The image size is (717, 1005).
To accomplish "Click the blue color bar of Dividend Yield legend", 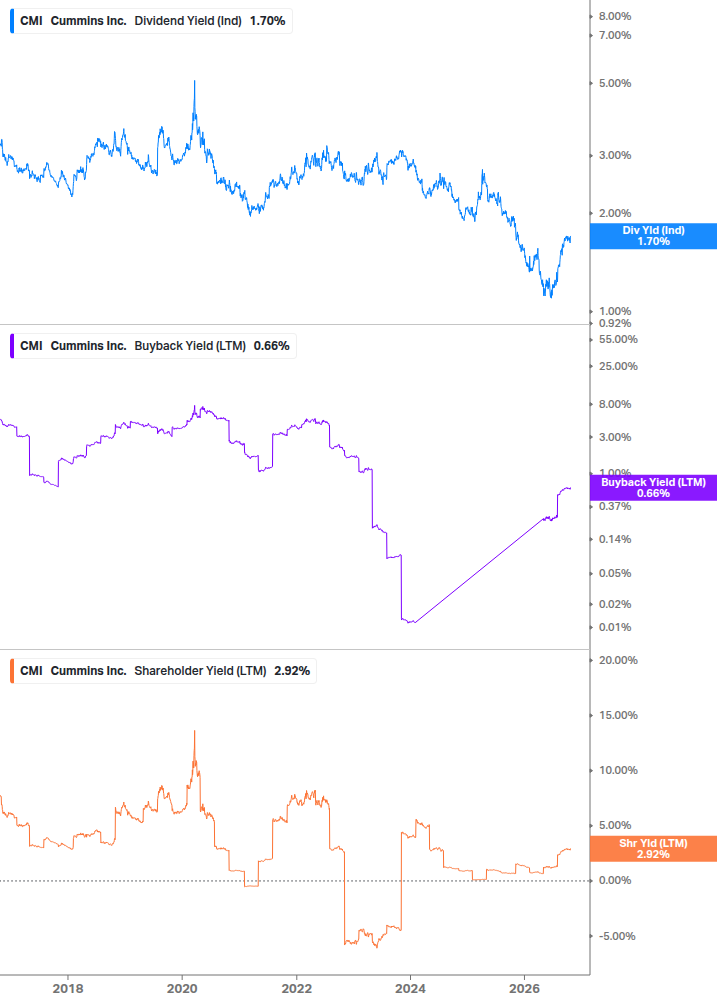I will (x=12, y=21).
